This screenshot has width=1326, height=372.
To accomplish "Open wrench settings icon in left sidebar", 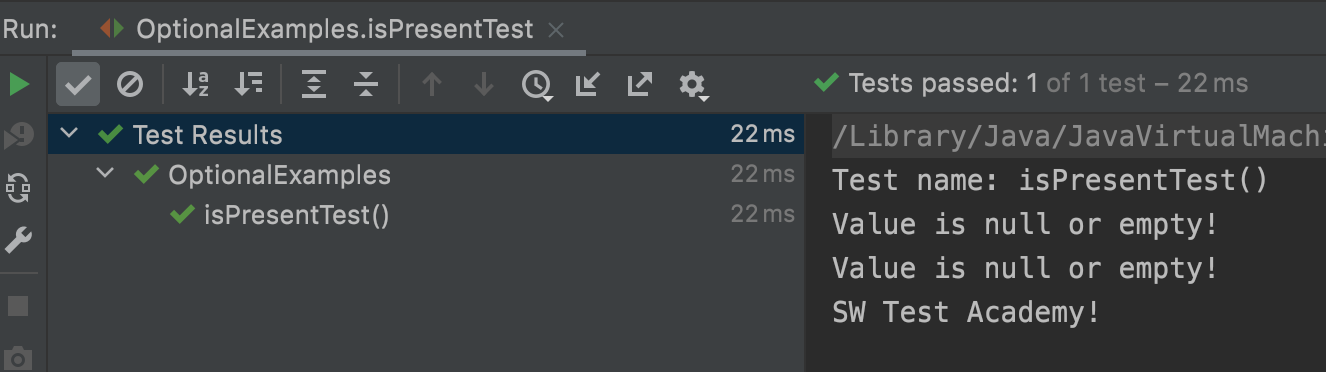I will [x=19, y=240].
